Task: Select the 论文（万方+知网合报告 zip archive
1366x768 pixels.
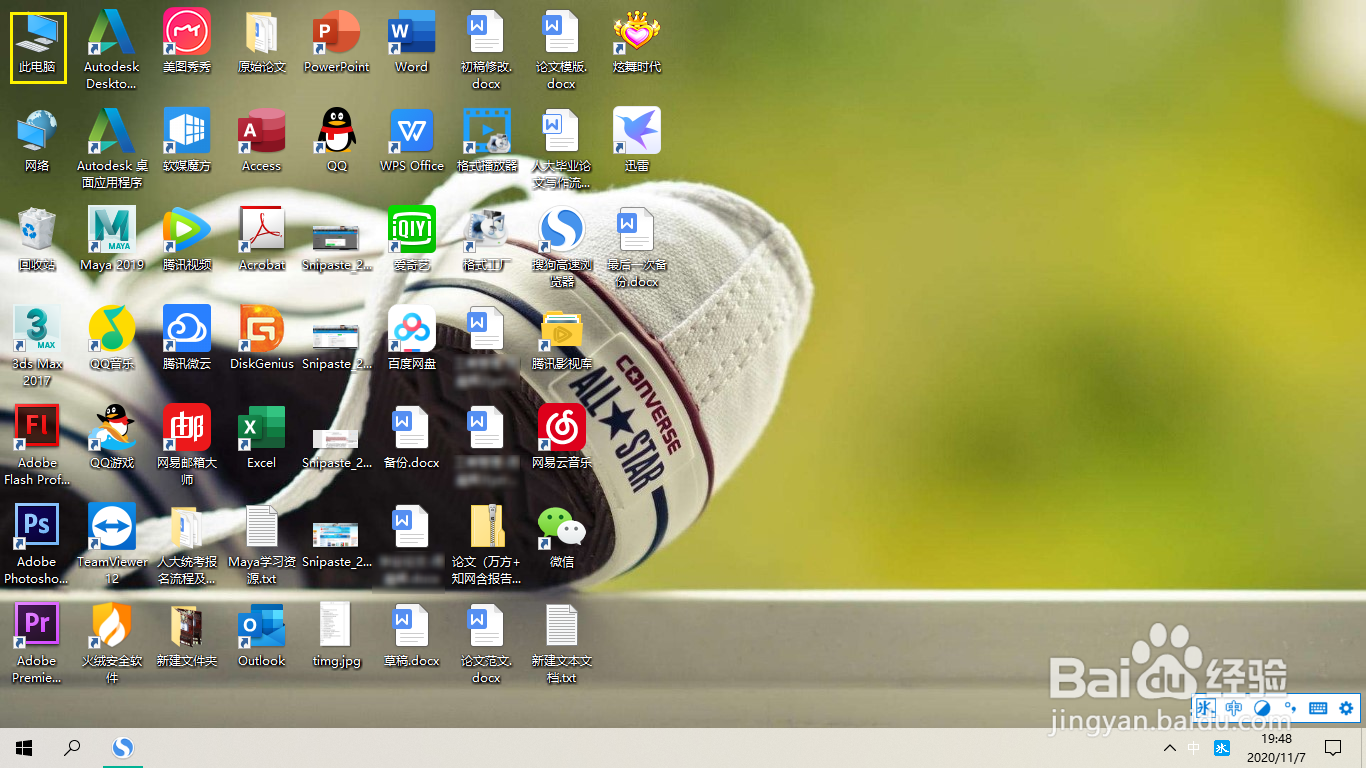Action: (x=487, y=544)
